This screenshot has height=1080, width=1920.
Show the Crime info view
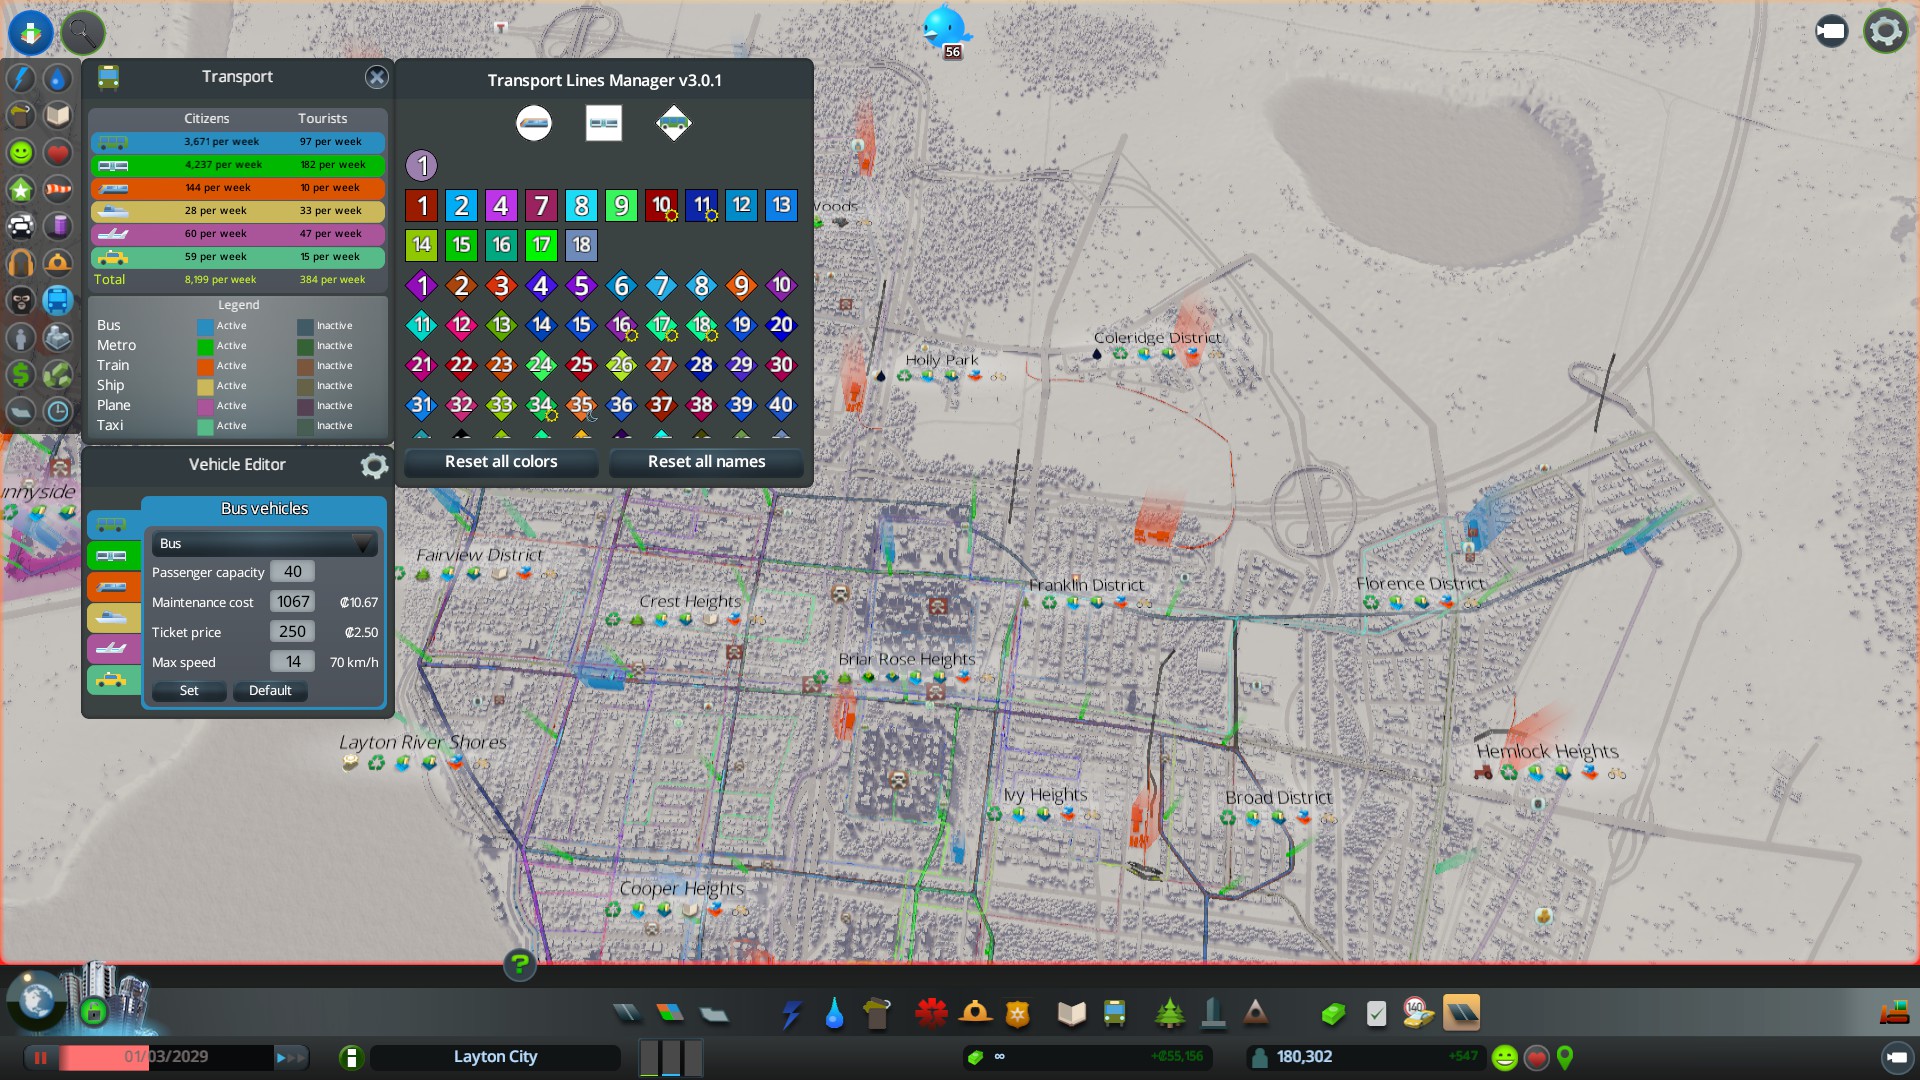coord(21,300)
